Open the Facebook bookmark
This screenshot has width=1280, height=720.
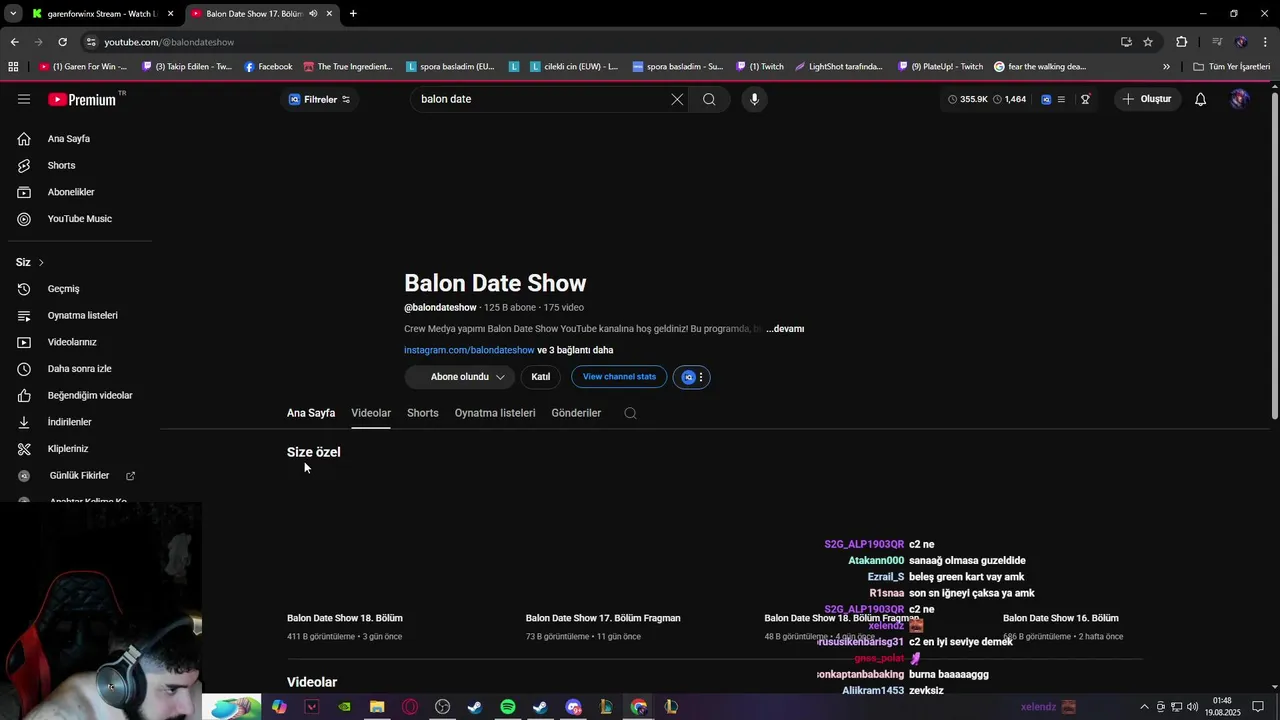[x=268, y=67]
